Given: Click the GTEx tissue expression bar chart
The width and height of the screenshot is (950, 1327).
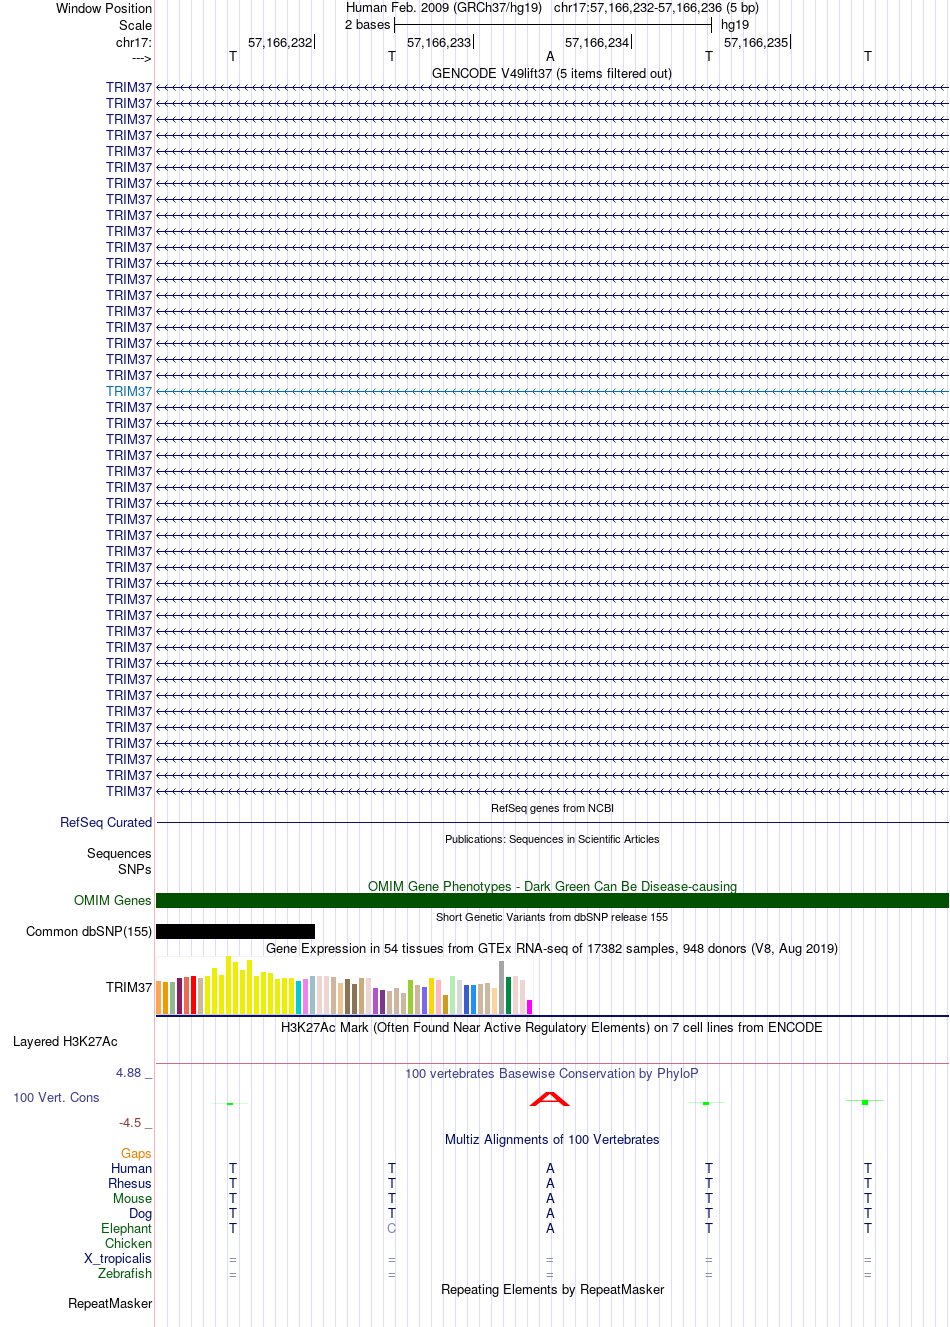Looking at the screenshot, I should pyautogui.click(x=344, y=986).
